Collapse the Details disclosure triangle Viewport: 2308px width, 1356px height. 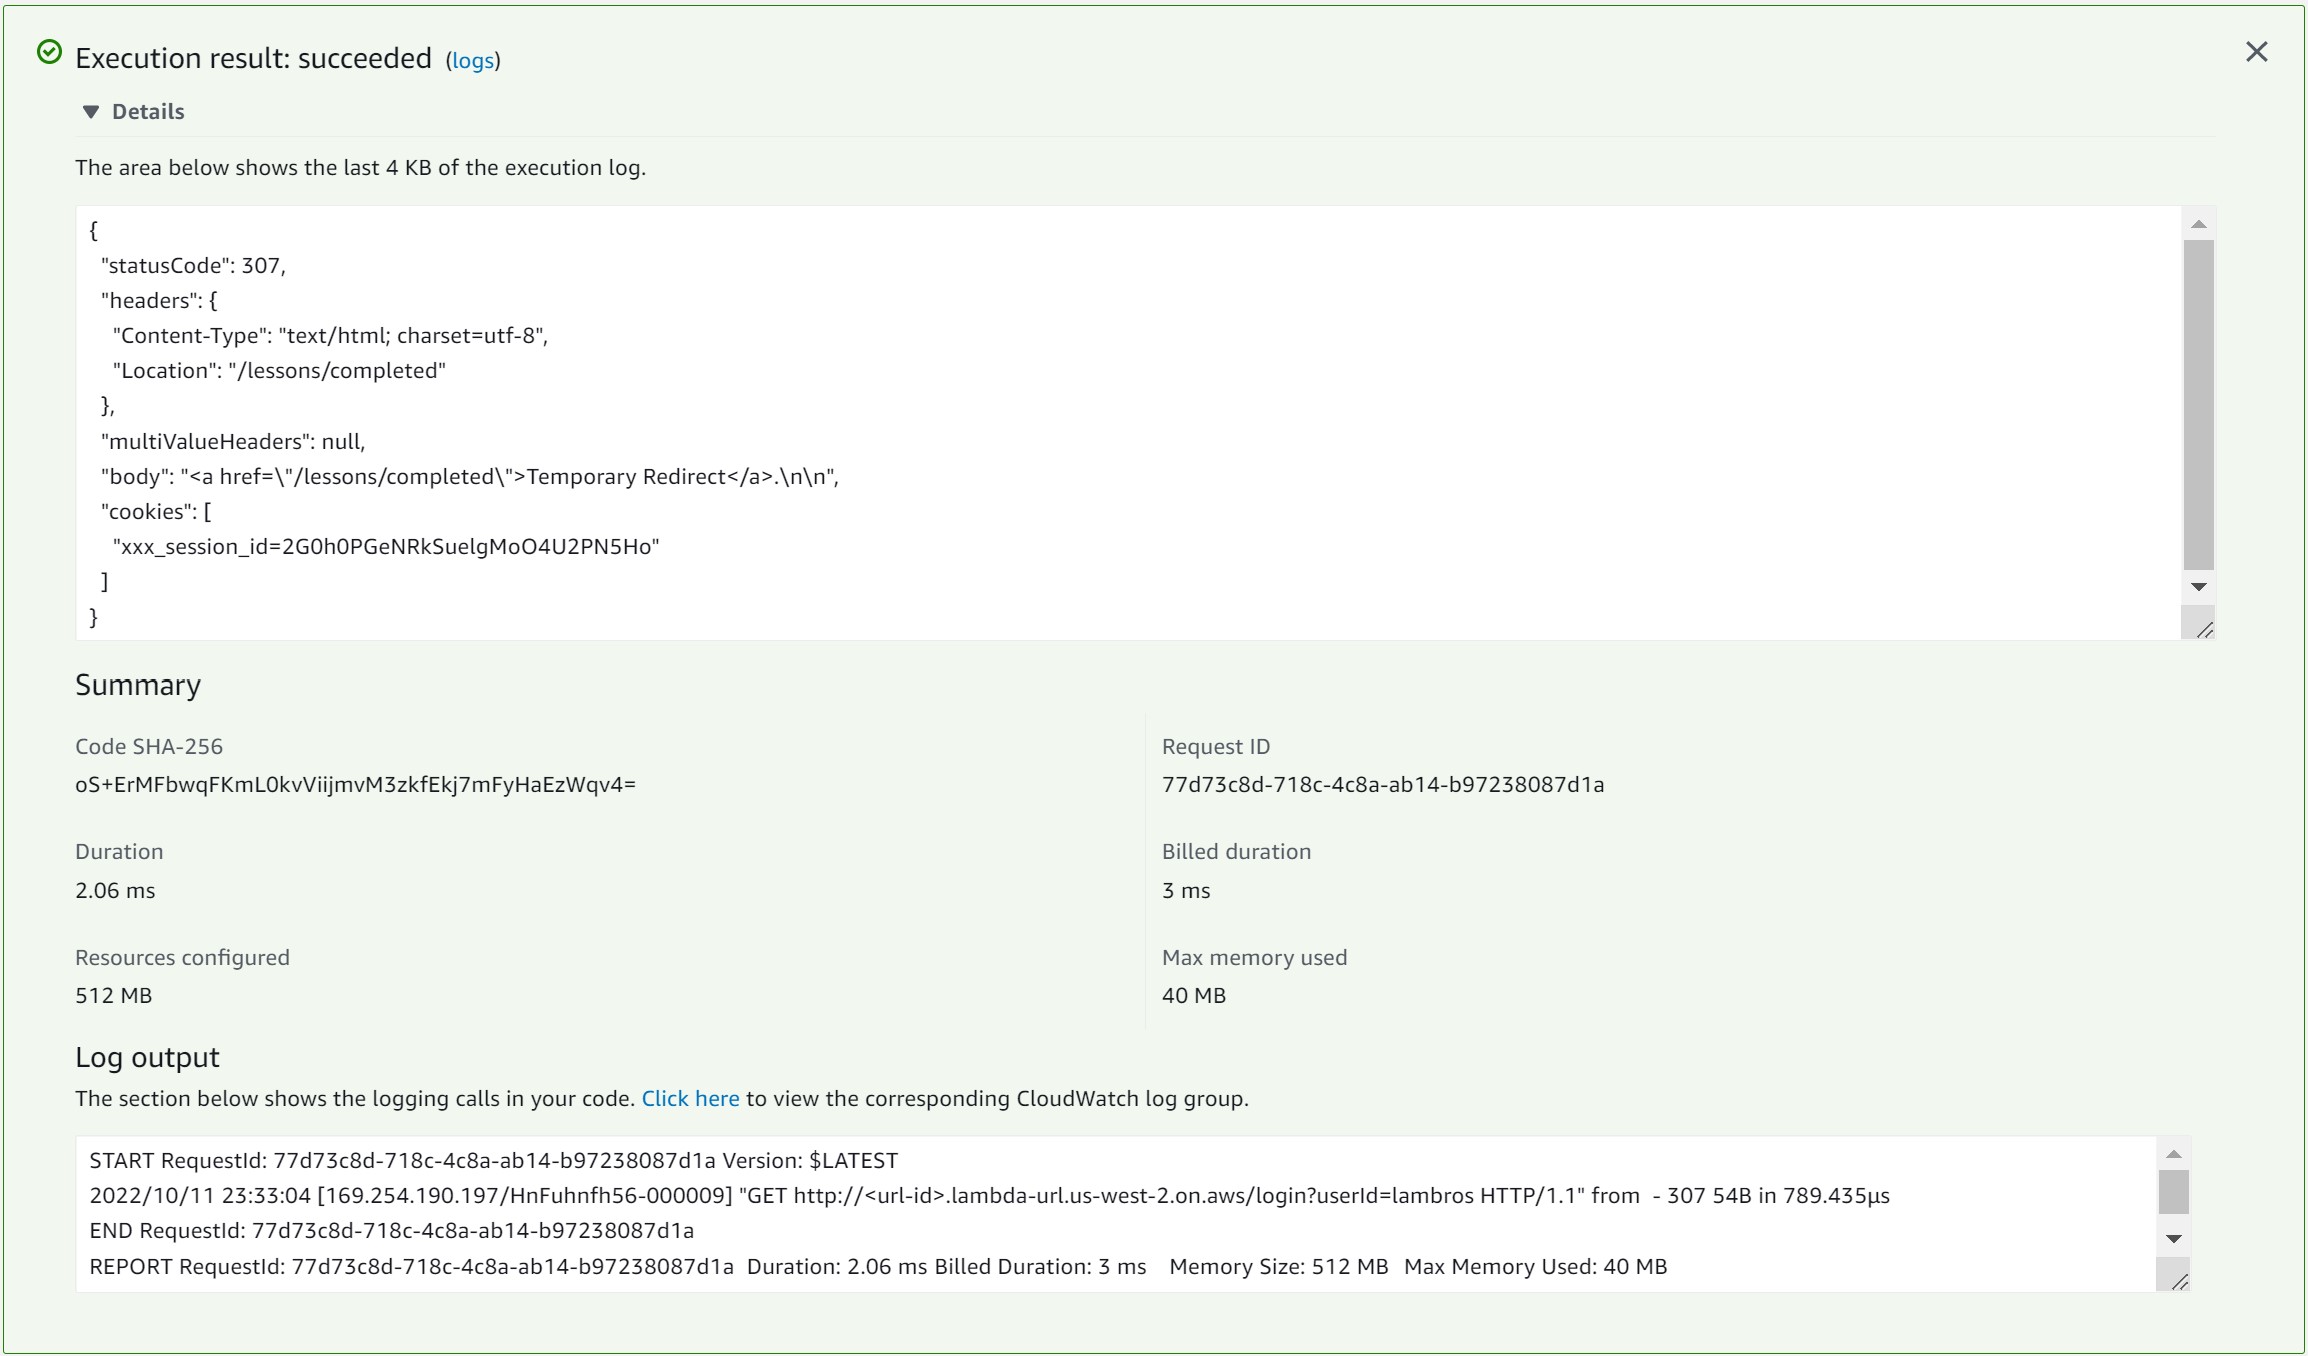pos(91,112)
